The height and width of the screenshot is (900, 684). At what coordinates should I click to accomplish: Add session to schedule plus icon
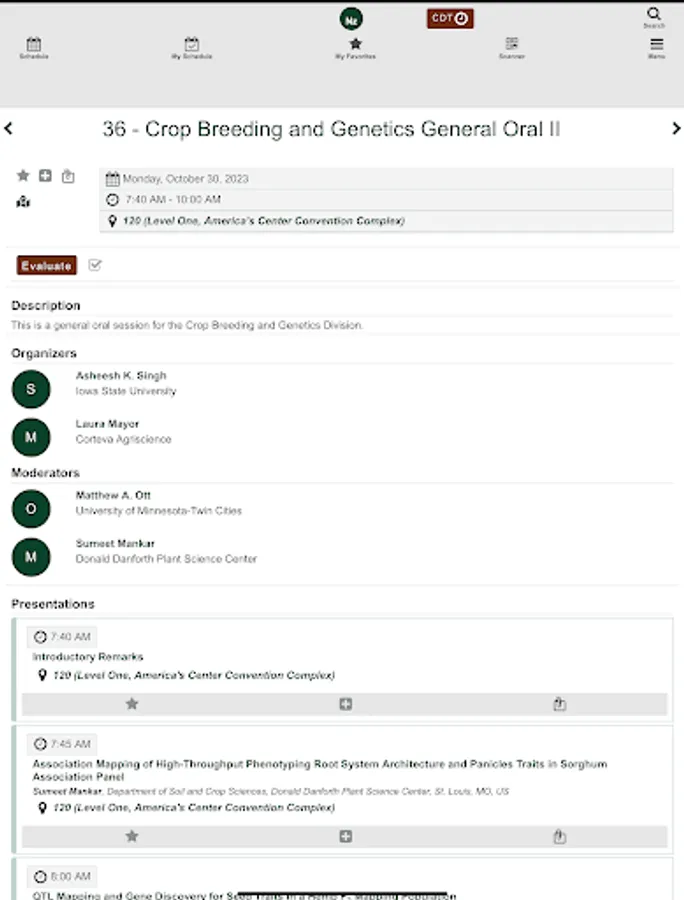pos(45,176)
